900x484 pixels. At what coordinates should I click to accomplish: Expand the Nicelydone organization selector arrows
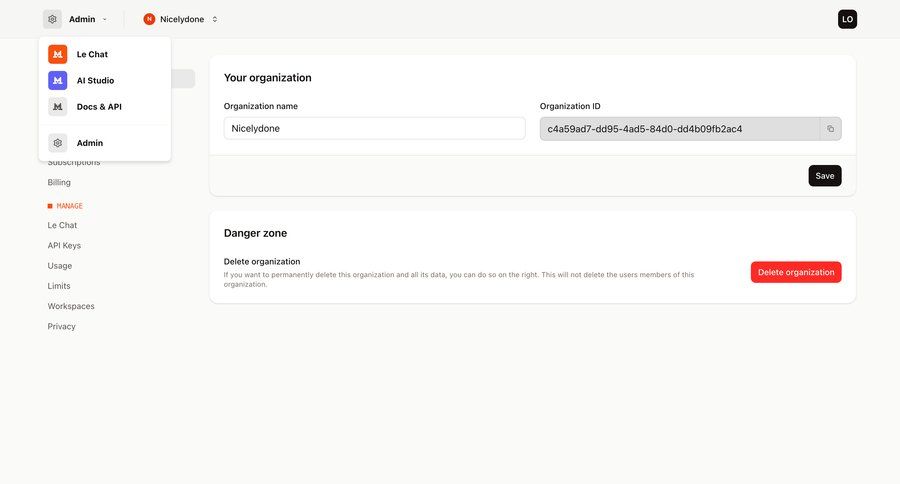[215, 19]
